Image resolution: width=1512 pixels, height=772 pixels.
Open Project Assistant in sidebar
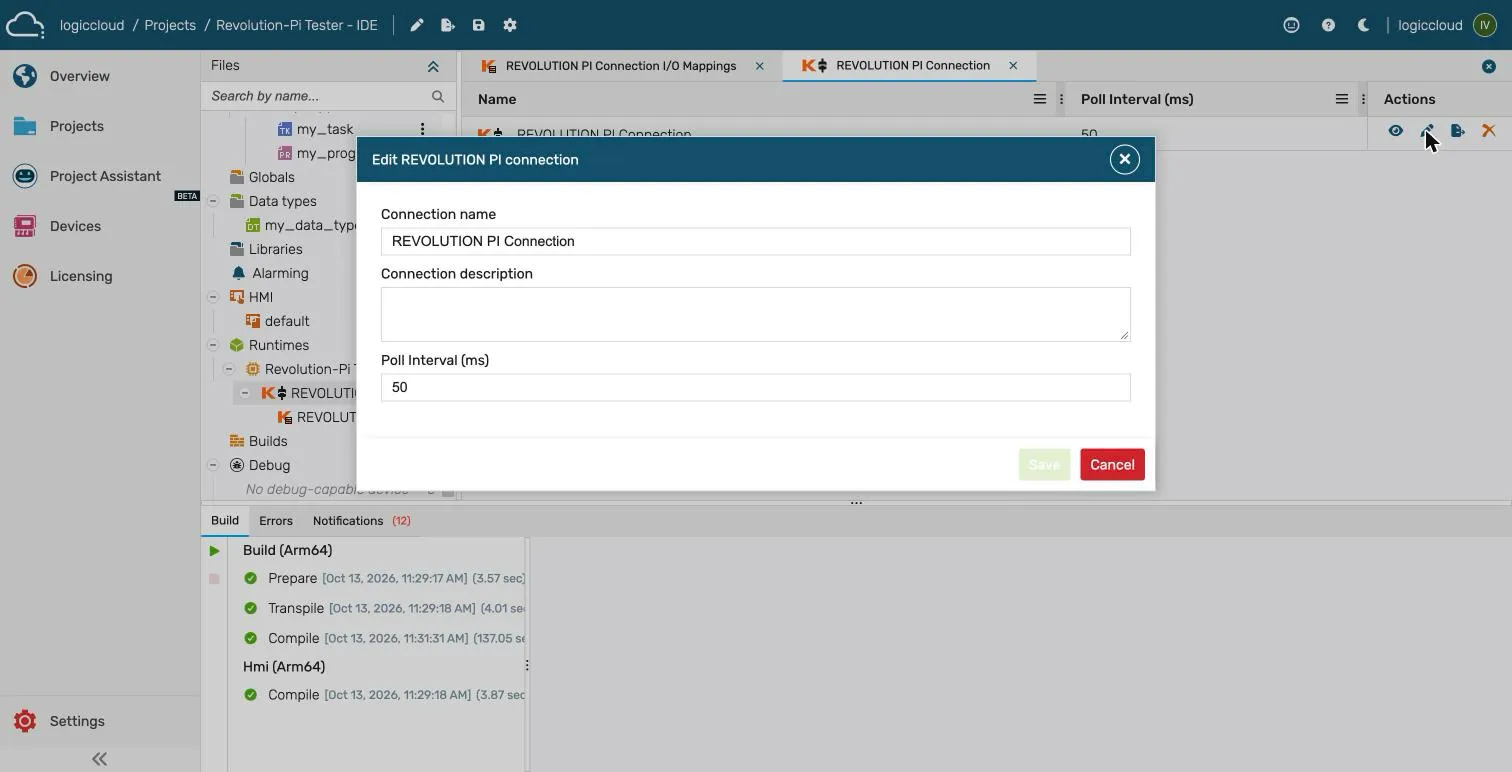click(x=100, y=176)
